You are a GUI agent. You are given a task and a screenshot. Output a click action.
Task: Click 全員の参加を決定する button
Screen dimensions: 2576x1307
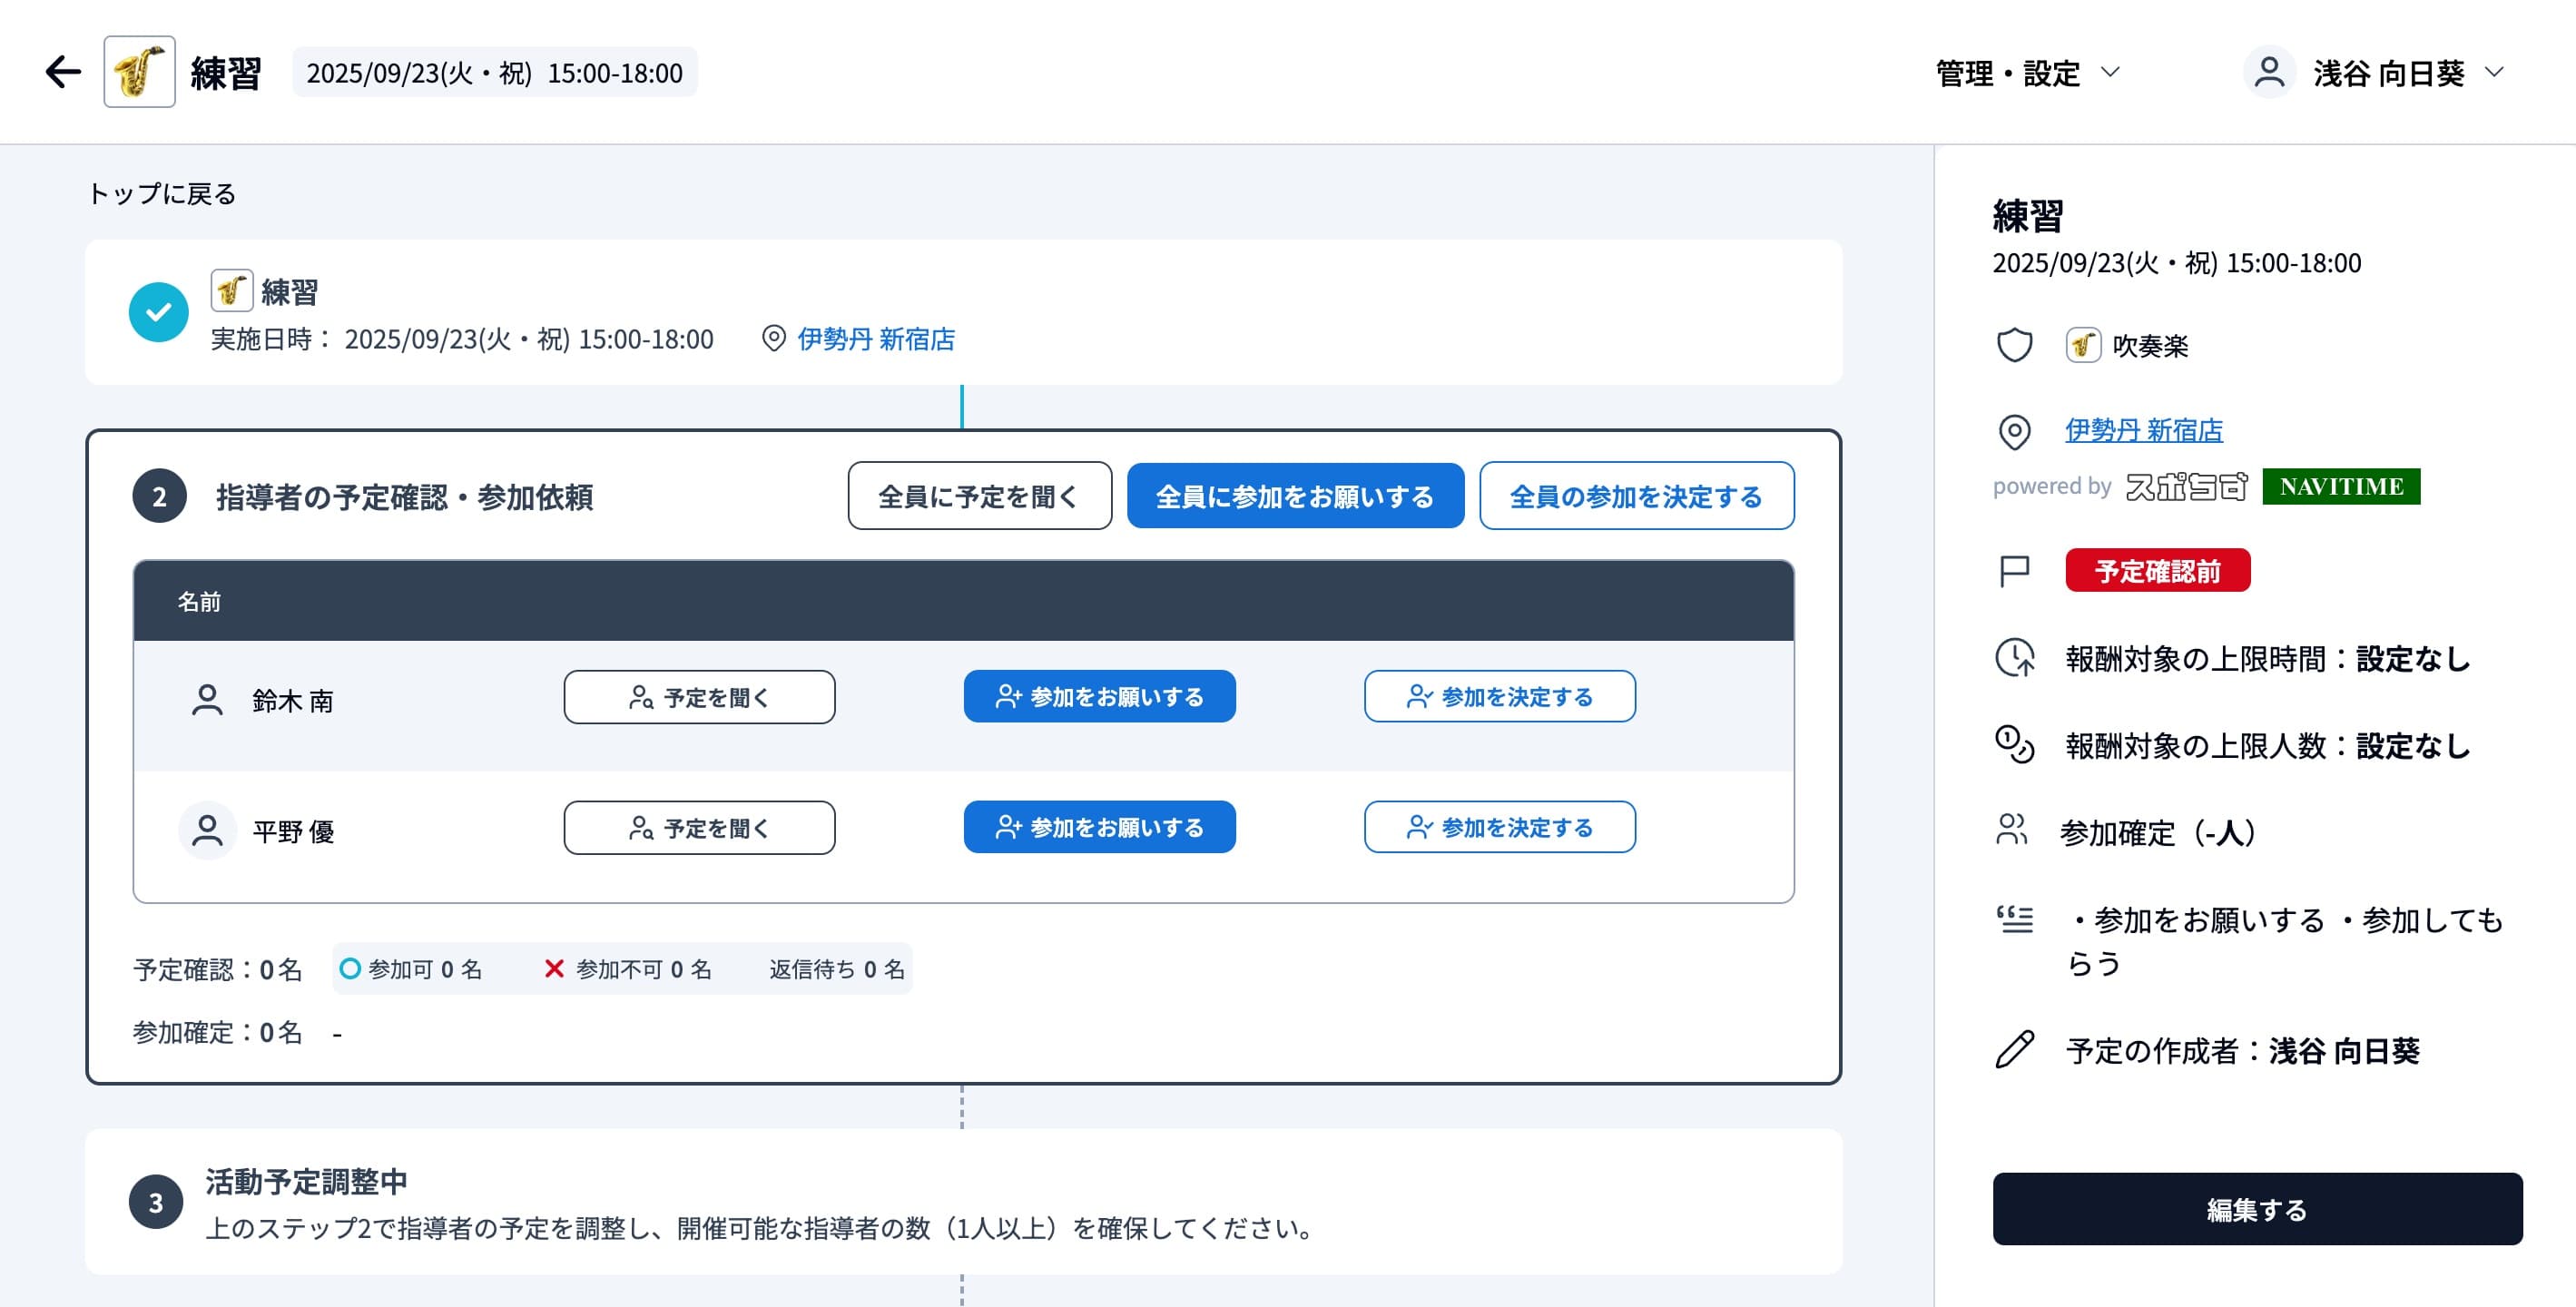(x=1636, y=496)
